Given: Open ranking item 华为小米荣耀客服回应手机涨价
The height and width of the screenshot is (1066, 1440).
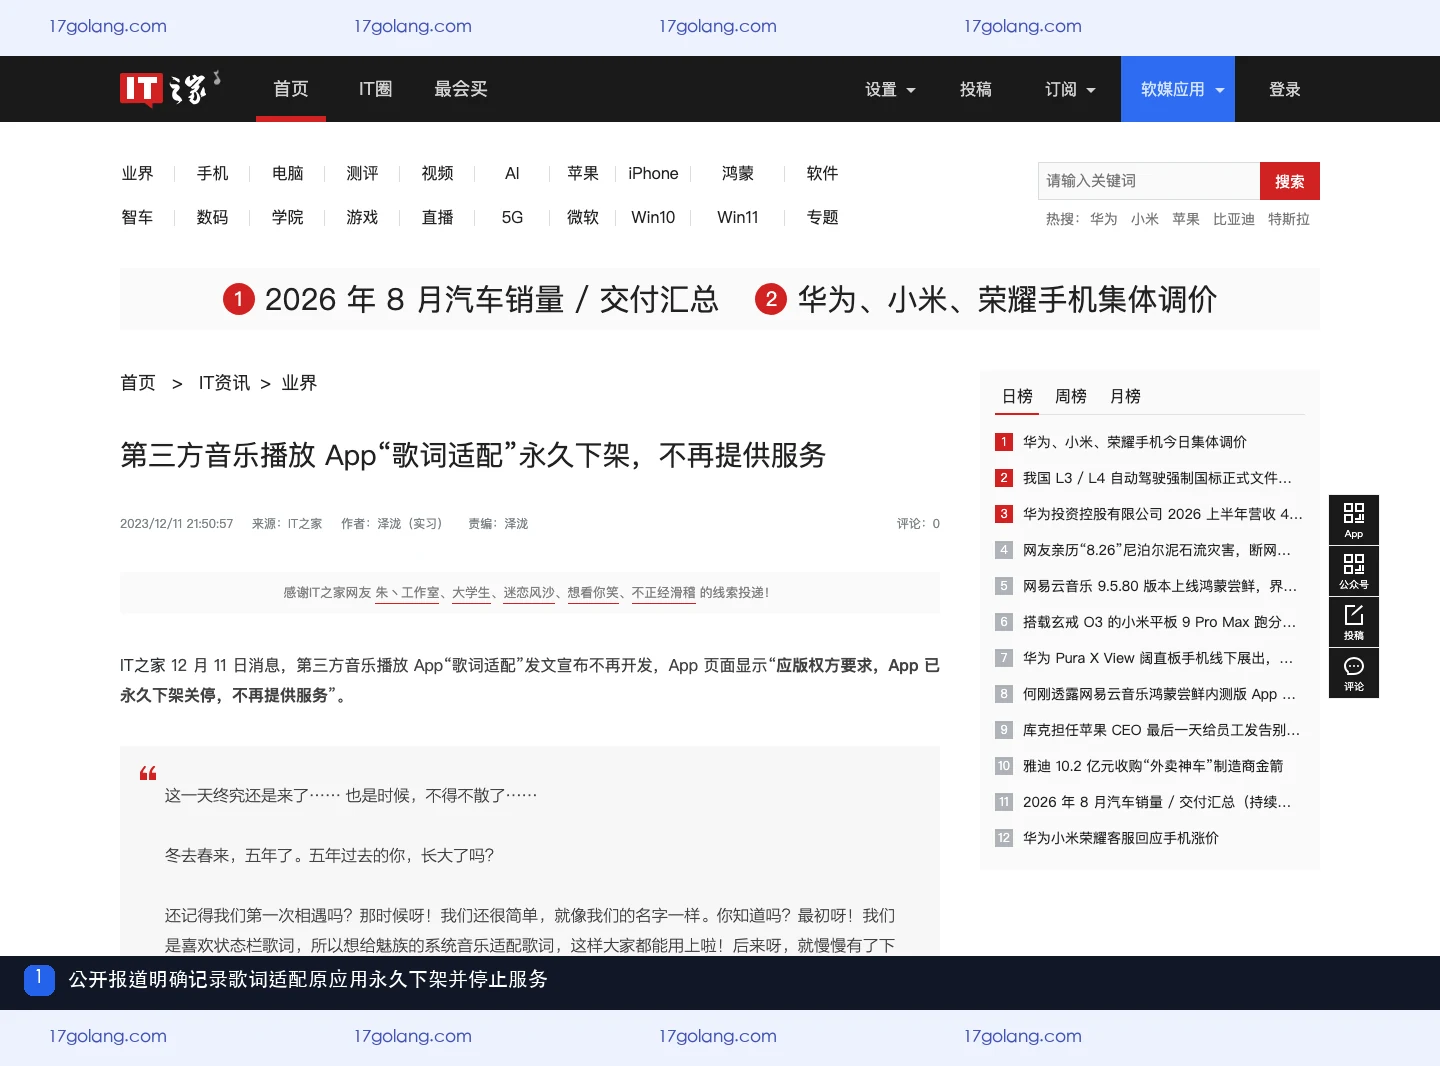Looking at the screenshot, I should [x=1120, y=838].
